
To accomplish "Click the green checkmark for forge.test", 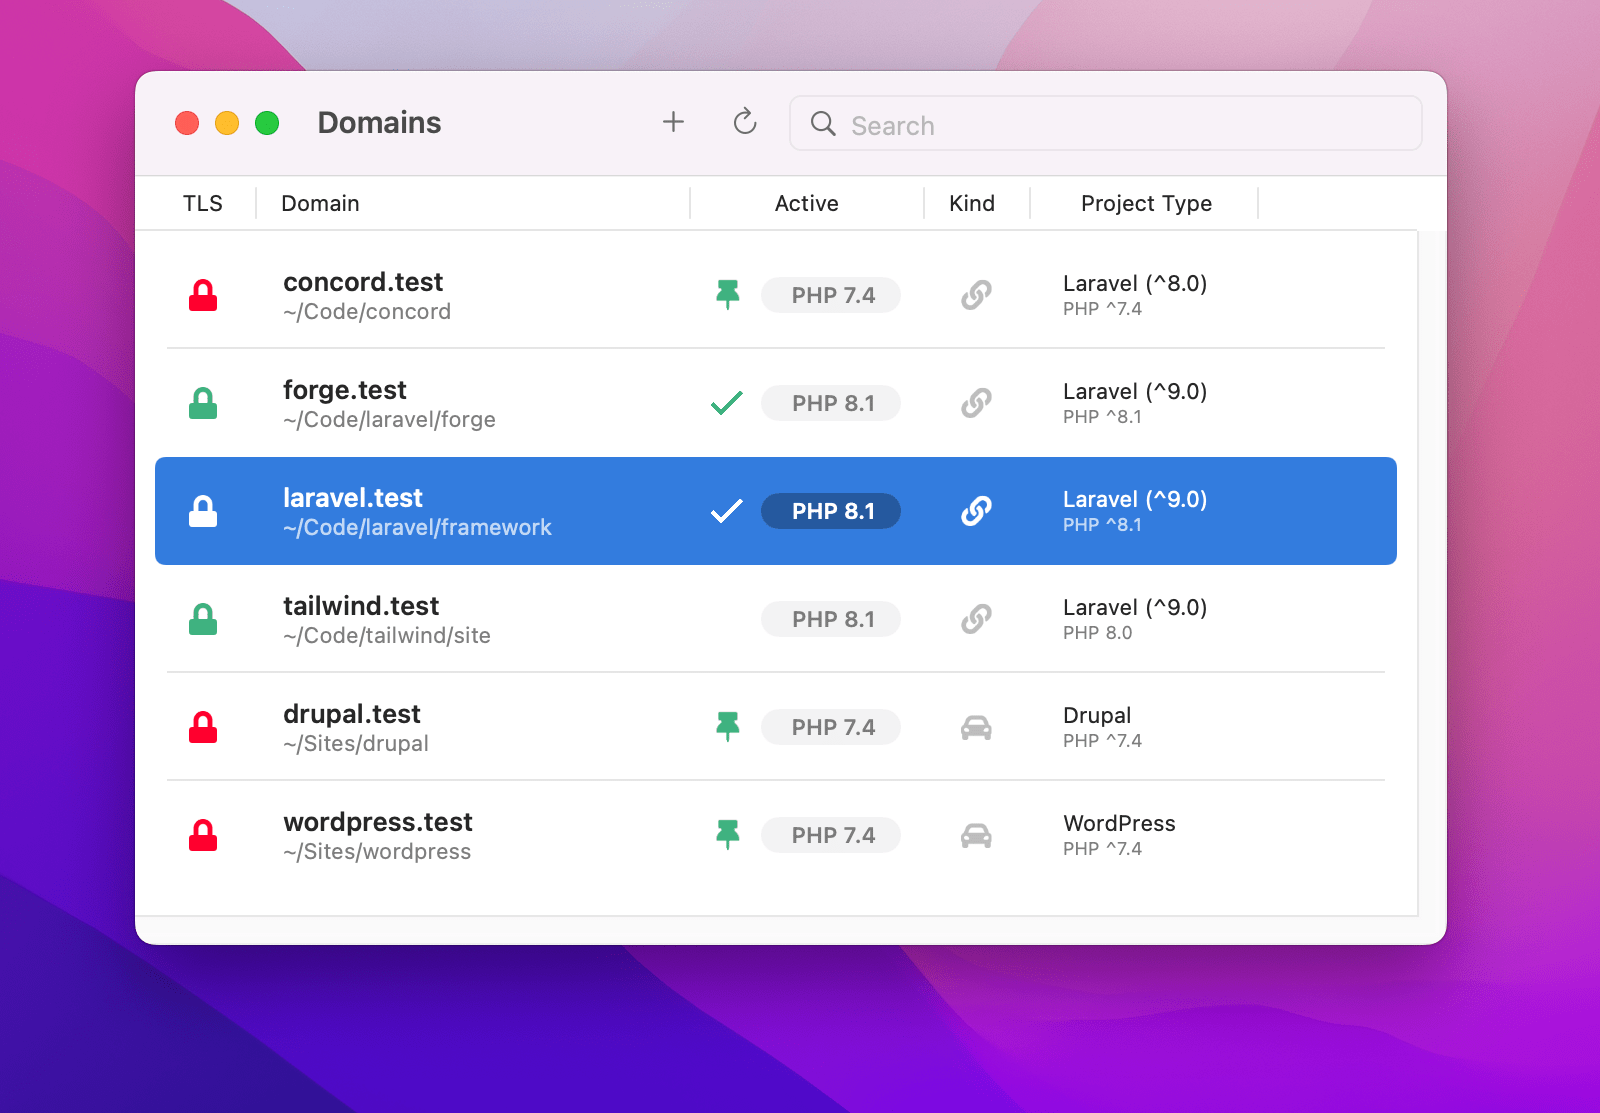I will [x=727, y=403].
